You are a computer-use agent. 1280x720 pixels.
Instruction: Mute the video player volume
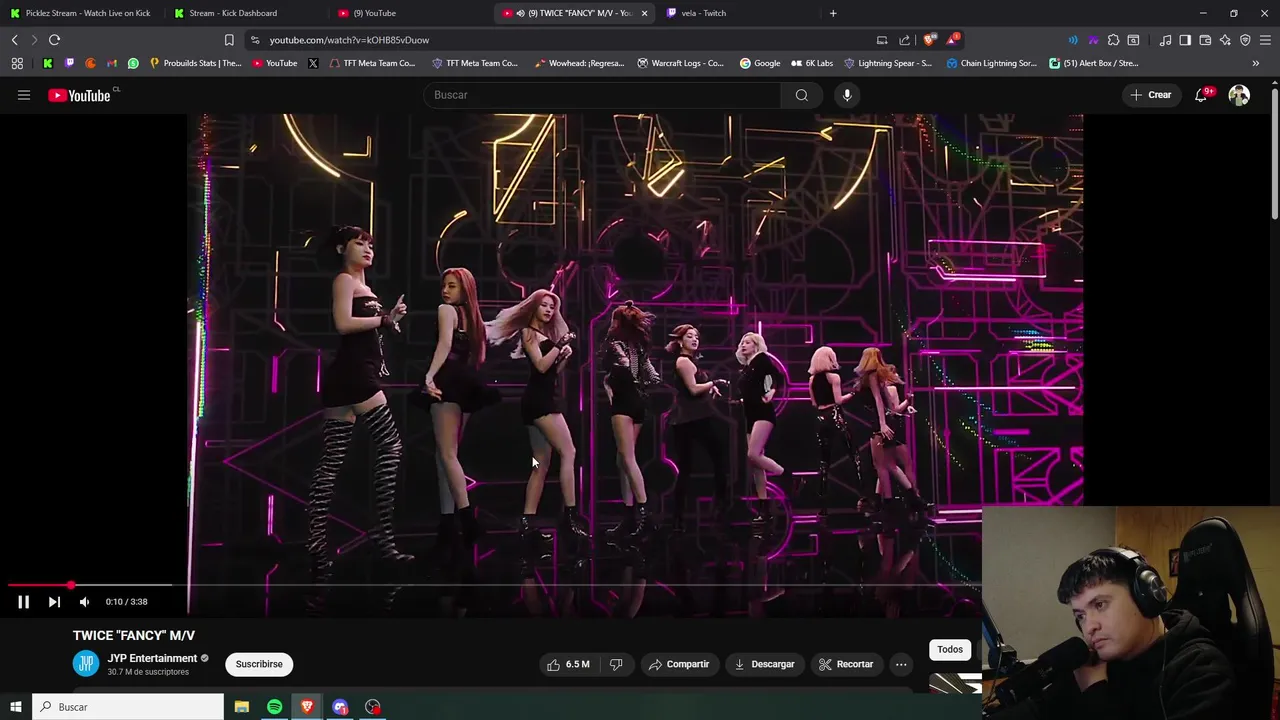pos(84,602)
